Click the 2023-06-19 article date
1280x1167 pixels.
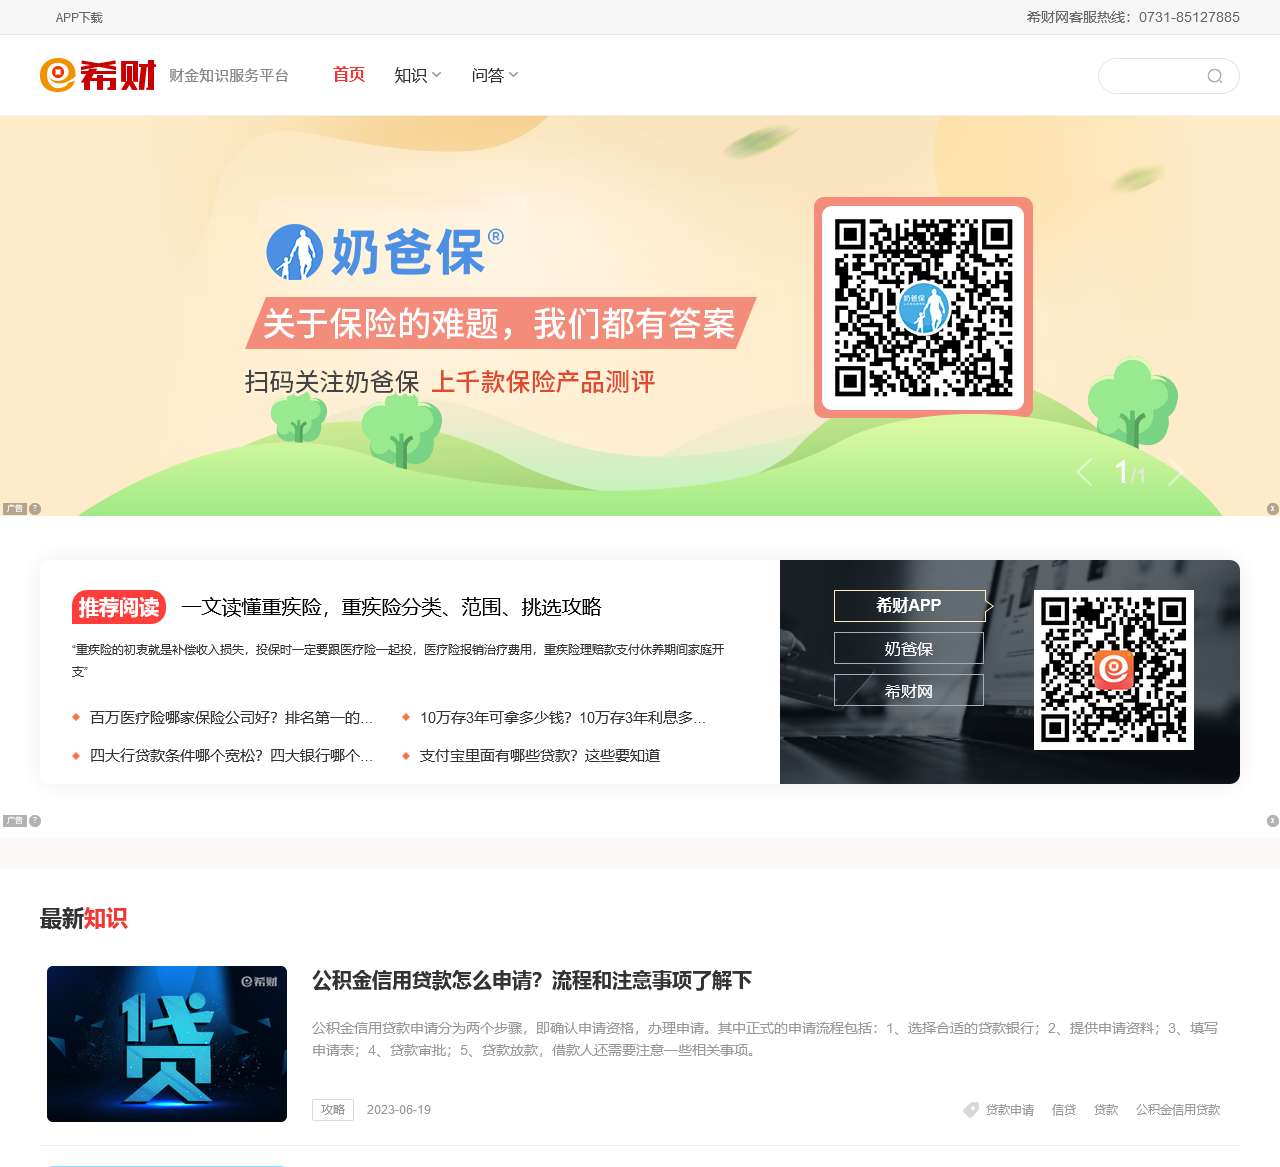(399, 1110)
